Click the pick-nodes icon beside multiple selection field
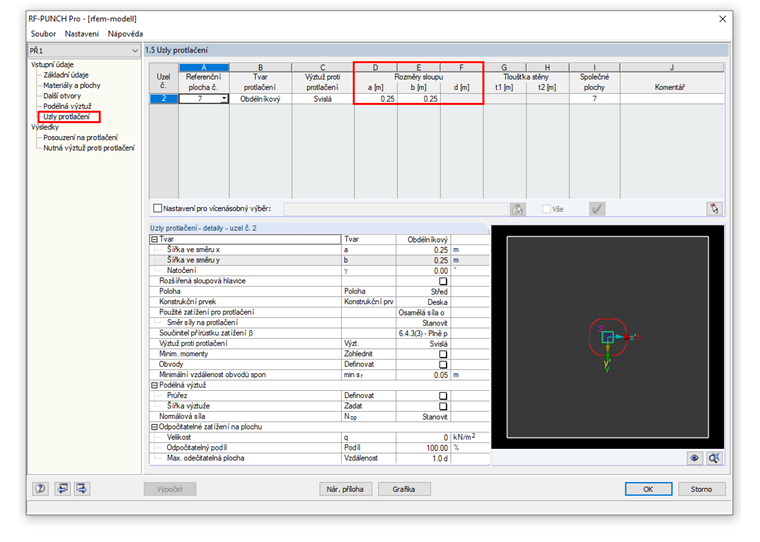Screen dimensions: 760x542 (x=518, y=209)
